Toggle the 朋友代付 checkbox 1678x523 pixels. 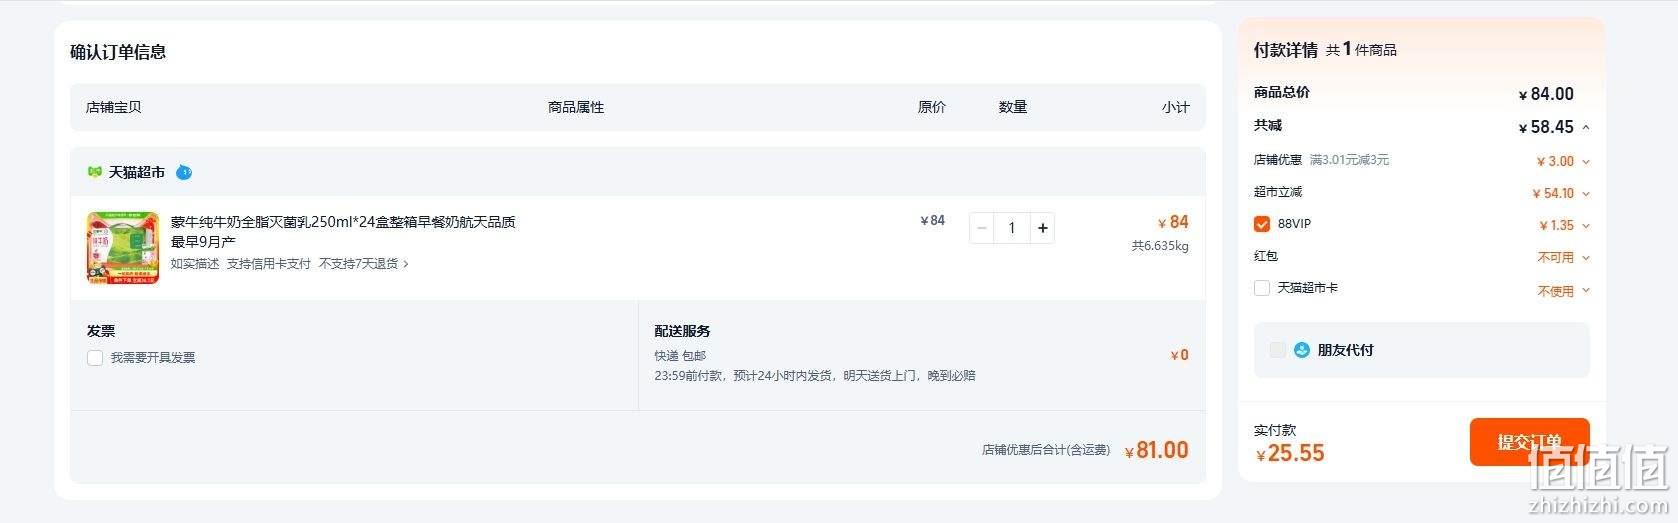[1278, 350]
